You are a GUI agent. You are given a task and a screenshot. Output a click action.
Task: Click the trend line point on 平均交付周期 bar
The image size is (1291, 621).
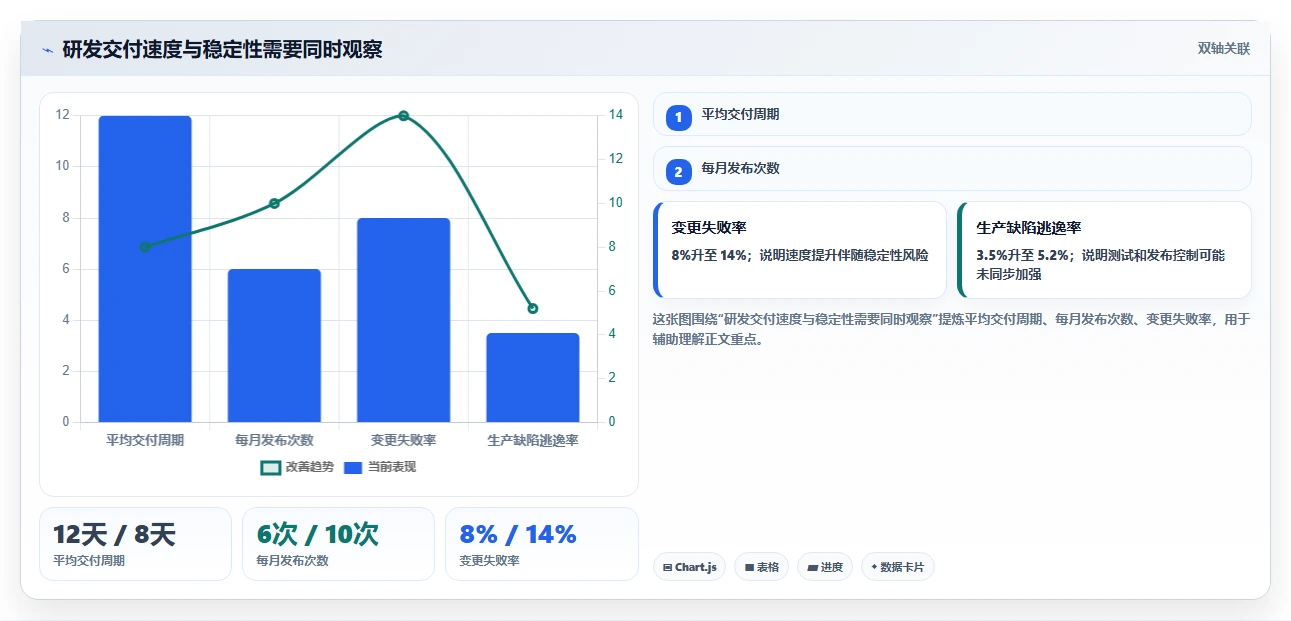(145, 247)
